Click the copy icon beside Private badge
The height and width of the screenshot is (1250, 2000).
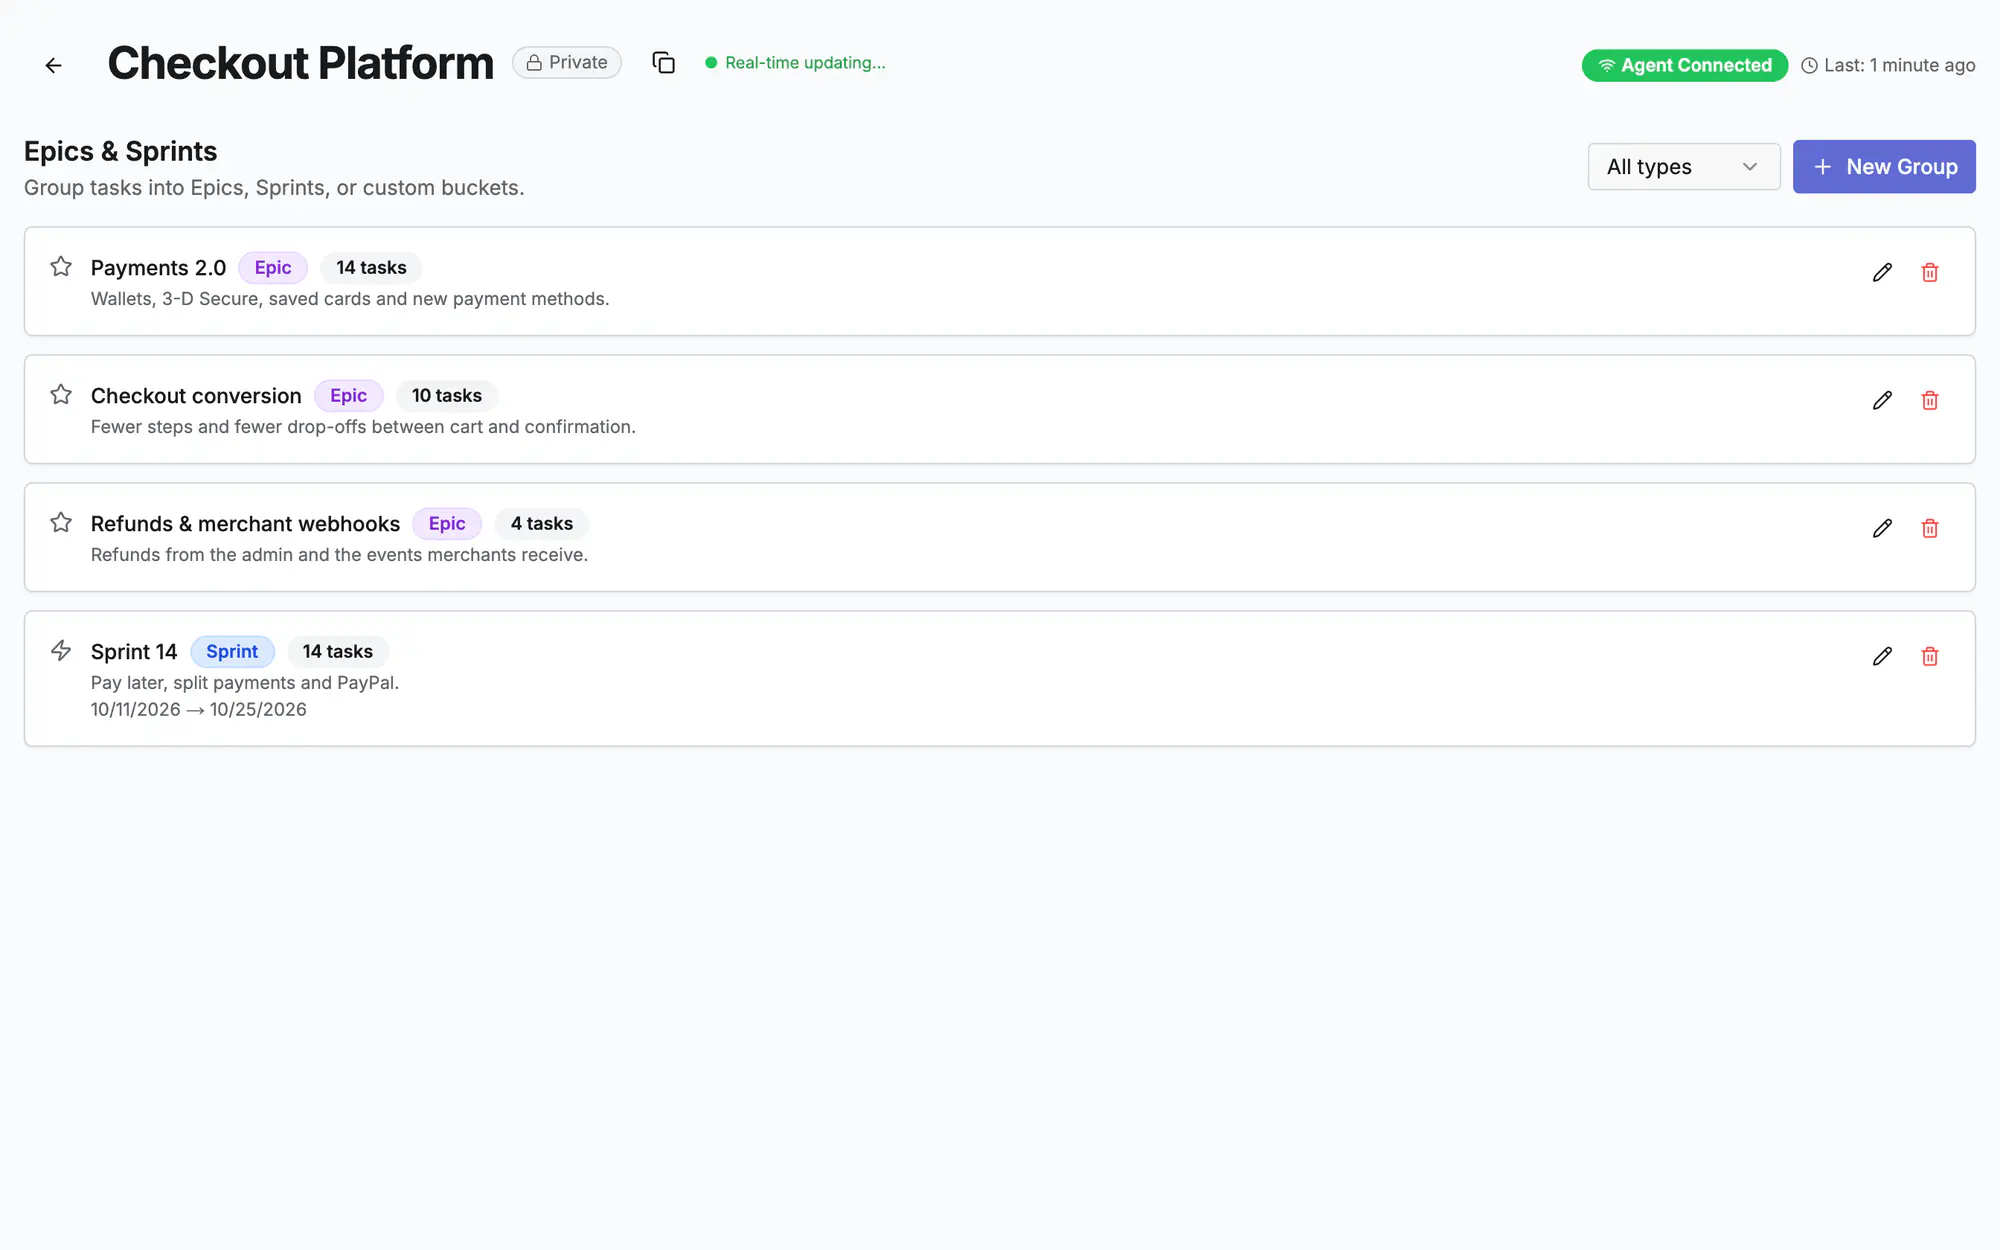[x=664, y=63]
